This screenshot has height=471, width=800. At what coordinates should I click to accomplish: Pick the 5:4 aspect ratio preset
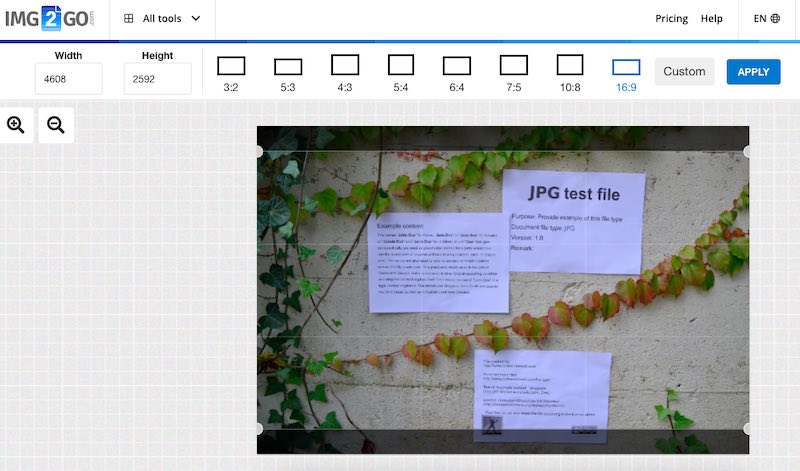point(401,67)
